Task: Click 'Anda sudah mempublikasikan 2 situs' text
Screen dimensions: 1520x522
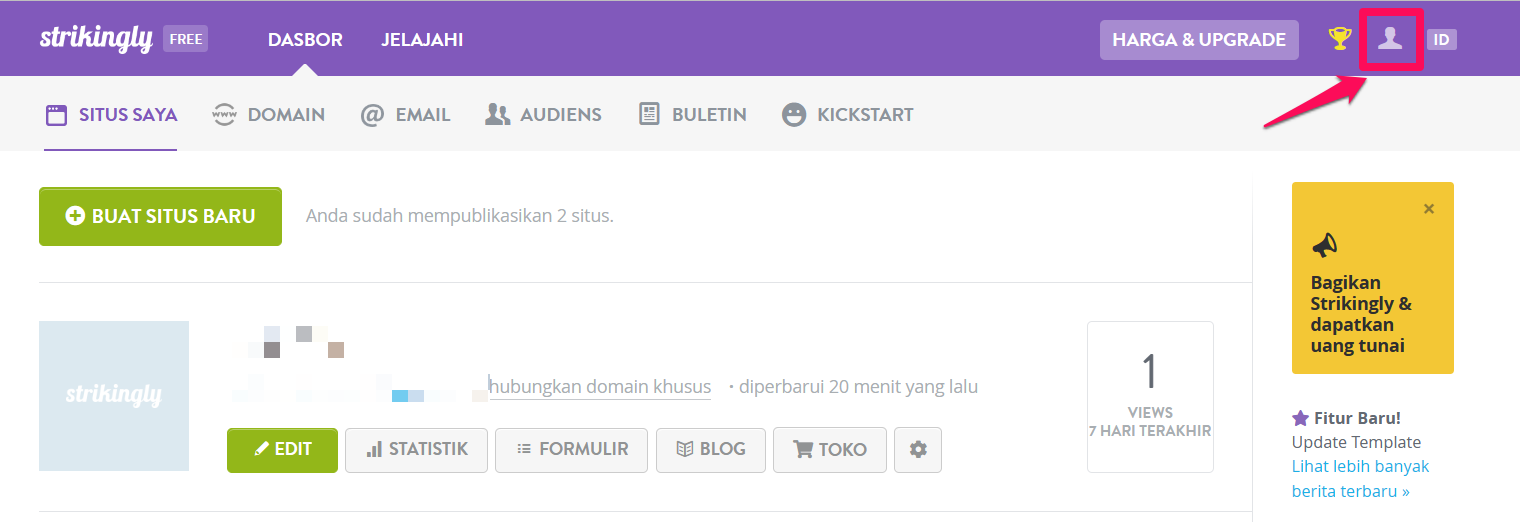Action: tap(459, 215)
